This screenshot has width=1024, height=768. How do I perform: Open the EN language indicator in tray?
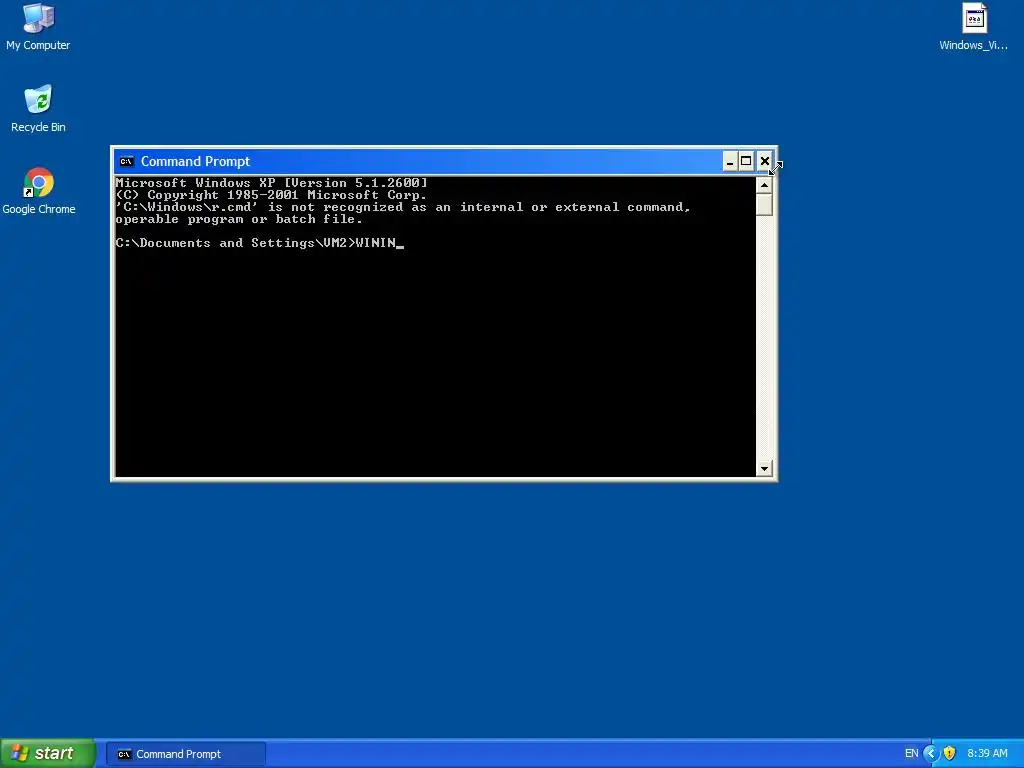911,754
